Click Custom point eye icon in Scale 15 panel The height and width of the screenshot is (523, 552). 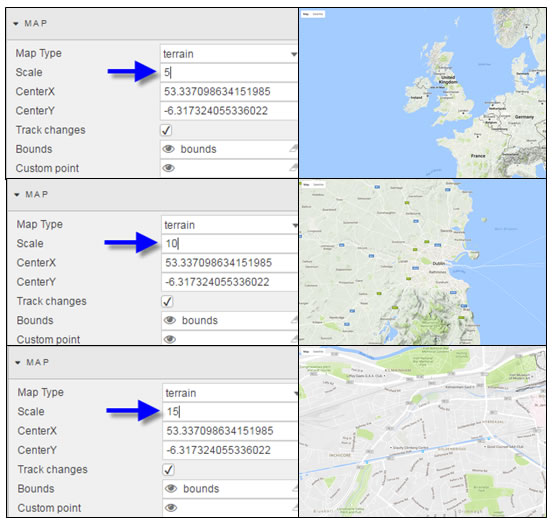tap(171, 508)
